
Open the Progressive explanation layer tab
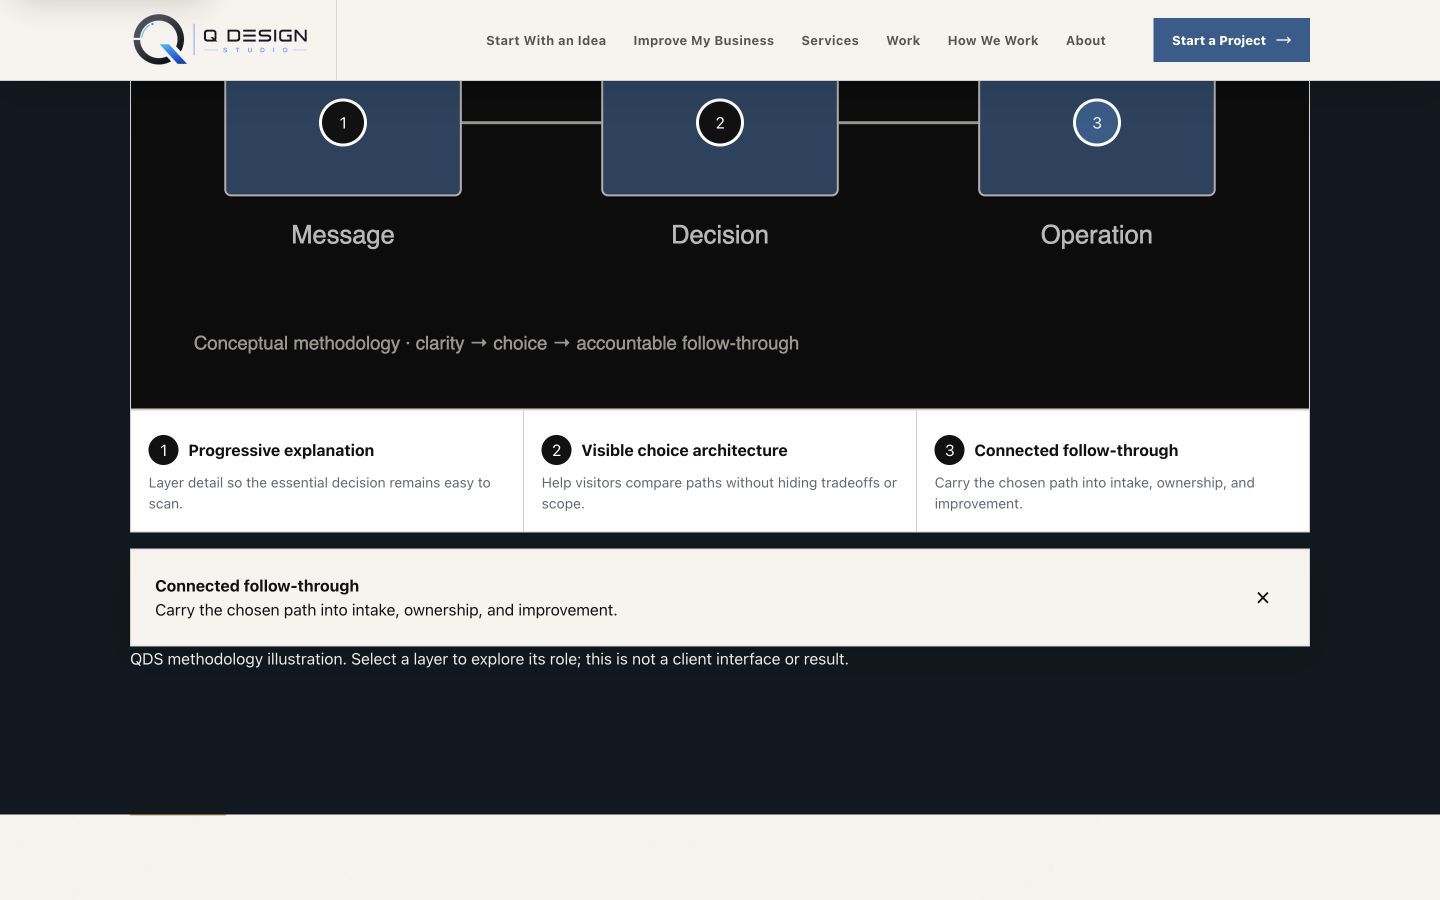click(x=327, y=471)
